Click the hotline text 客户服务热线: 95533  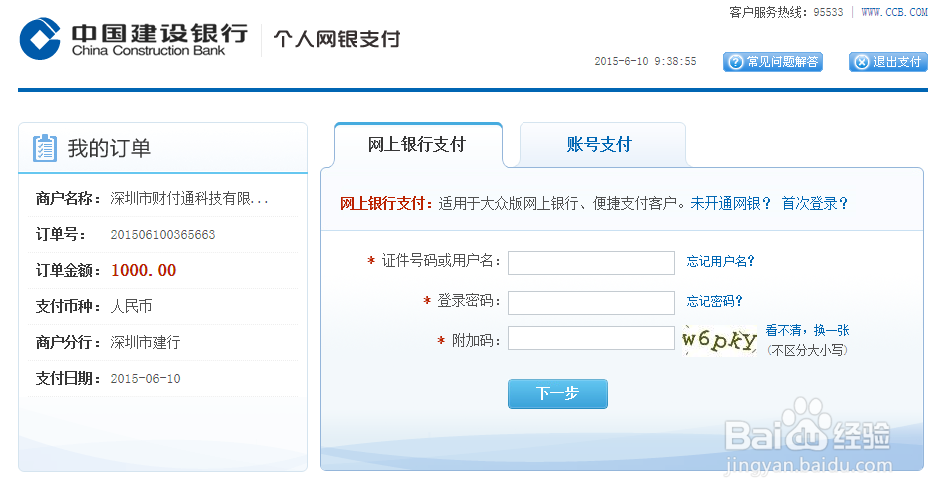point(786,12)
